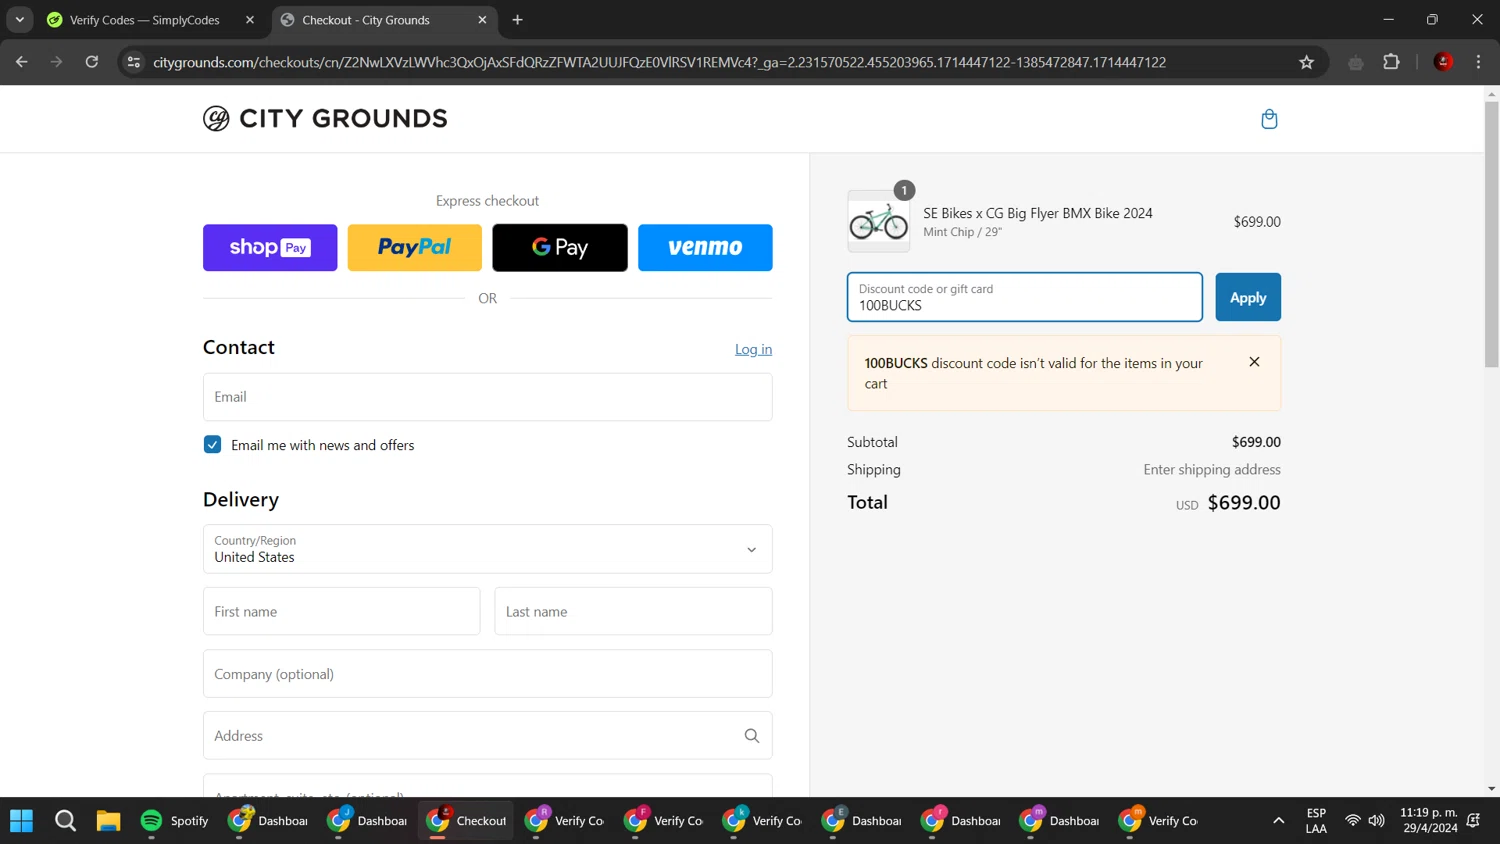Image resolution: width=1500 pixels, height=844 pixels.
Task: Close the Verify Codes SimplyCodes tab
Action: [250, 20]
